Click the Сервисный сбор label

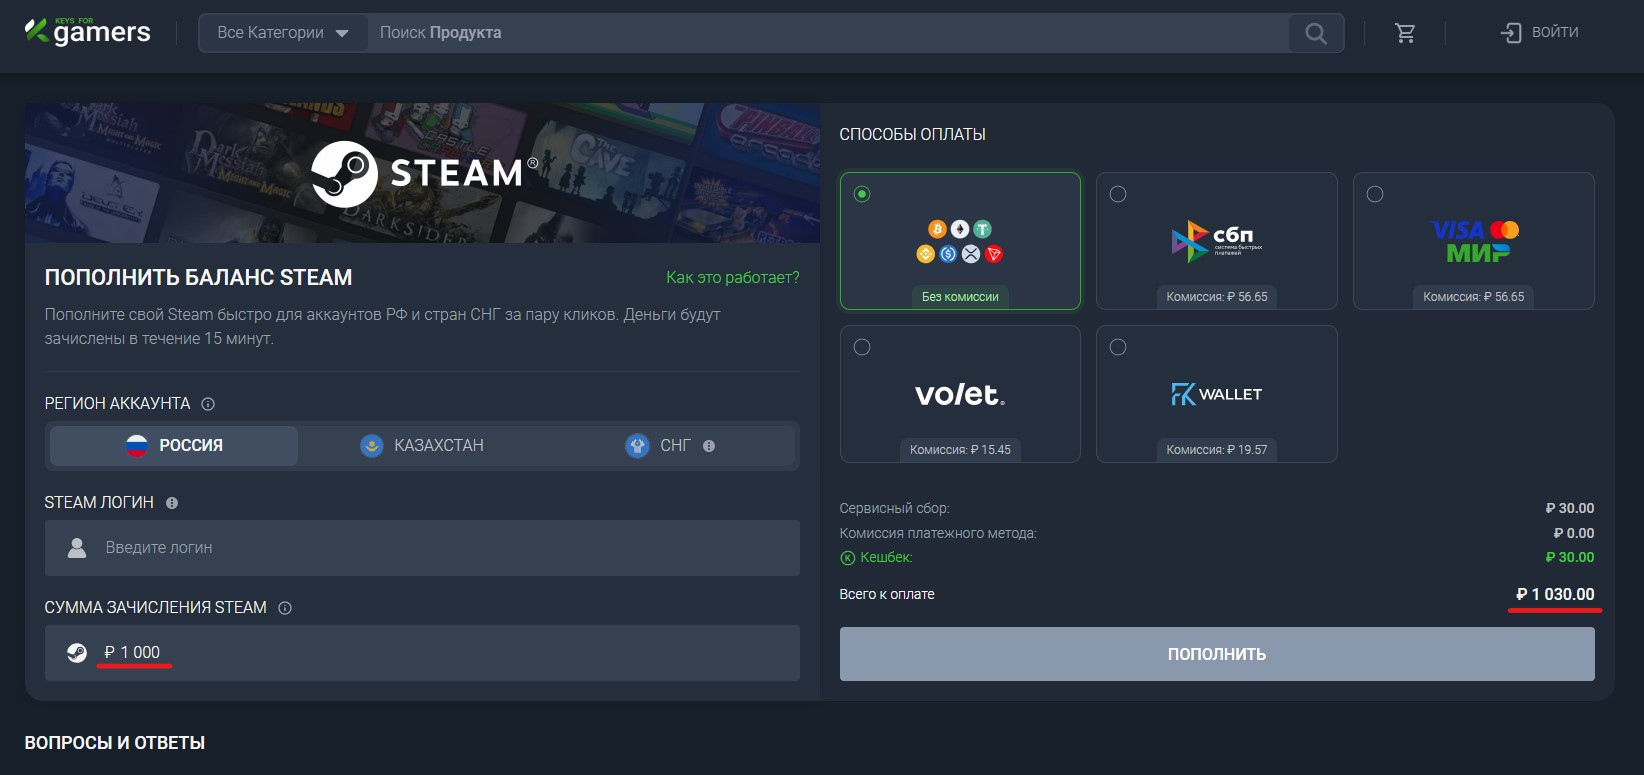[894, 509]
